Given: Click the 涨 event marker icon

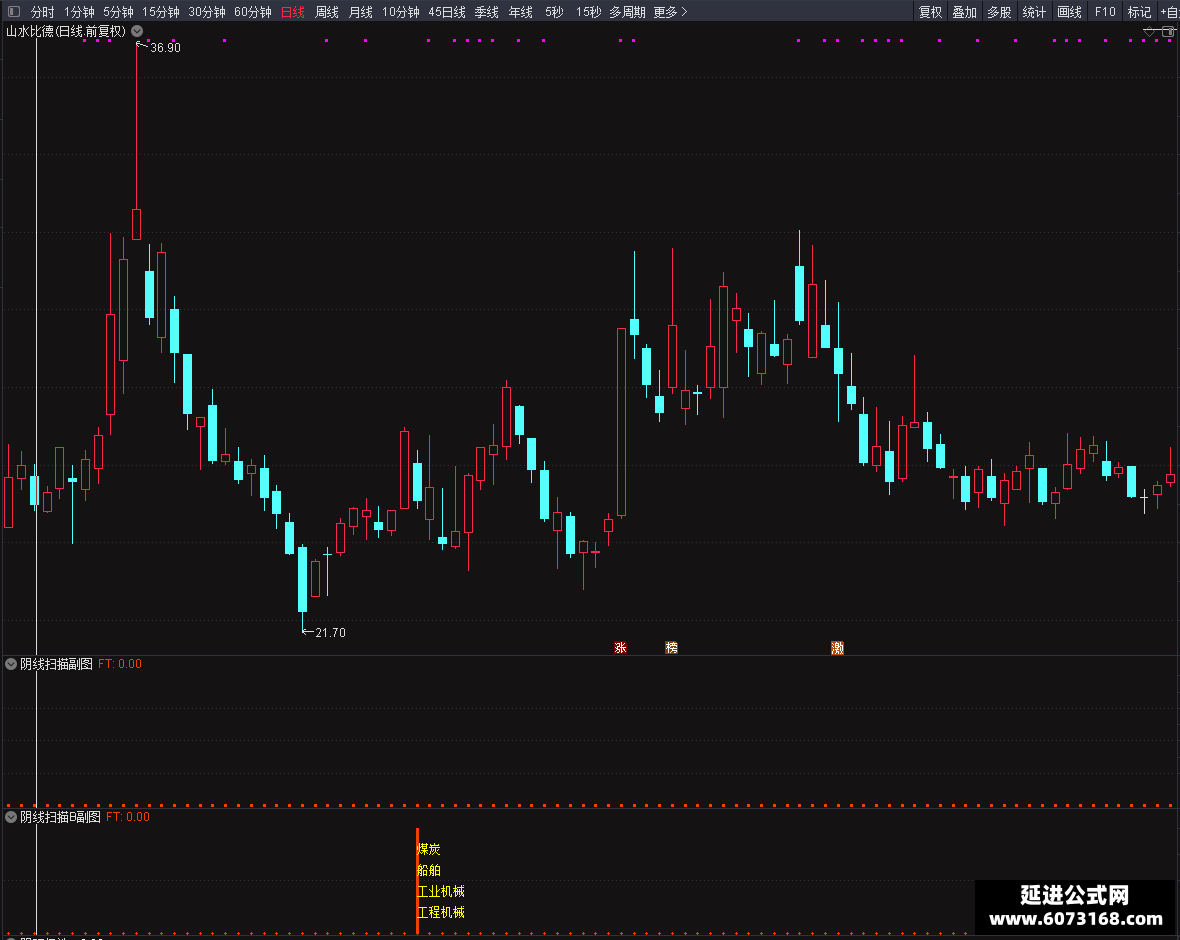Looking at the screenshot, I should pos(620,647).
